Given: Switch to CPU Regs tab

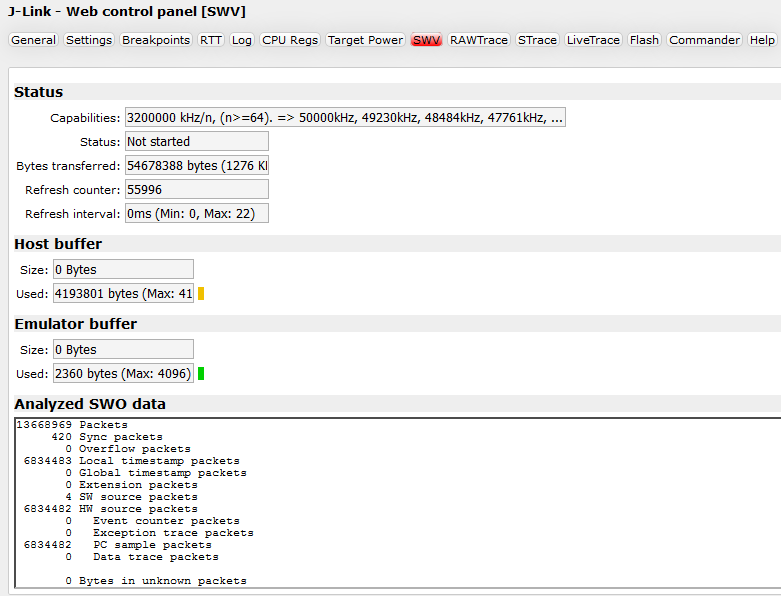Looking at the screenshot, I should [x=290, y=40].
